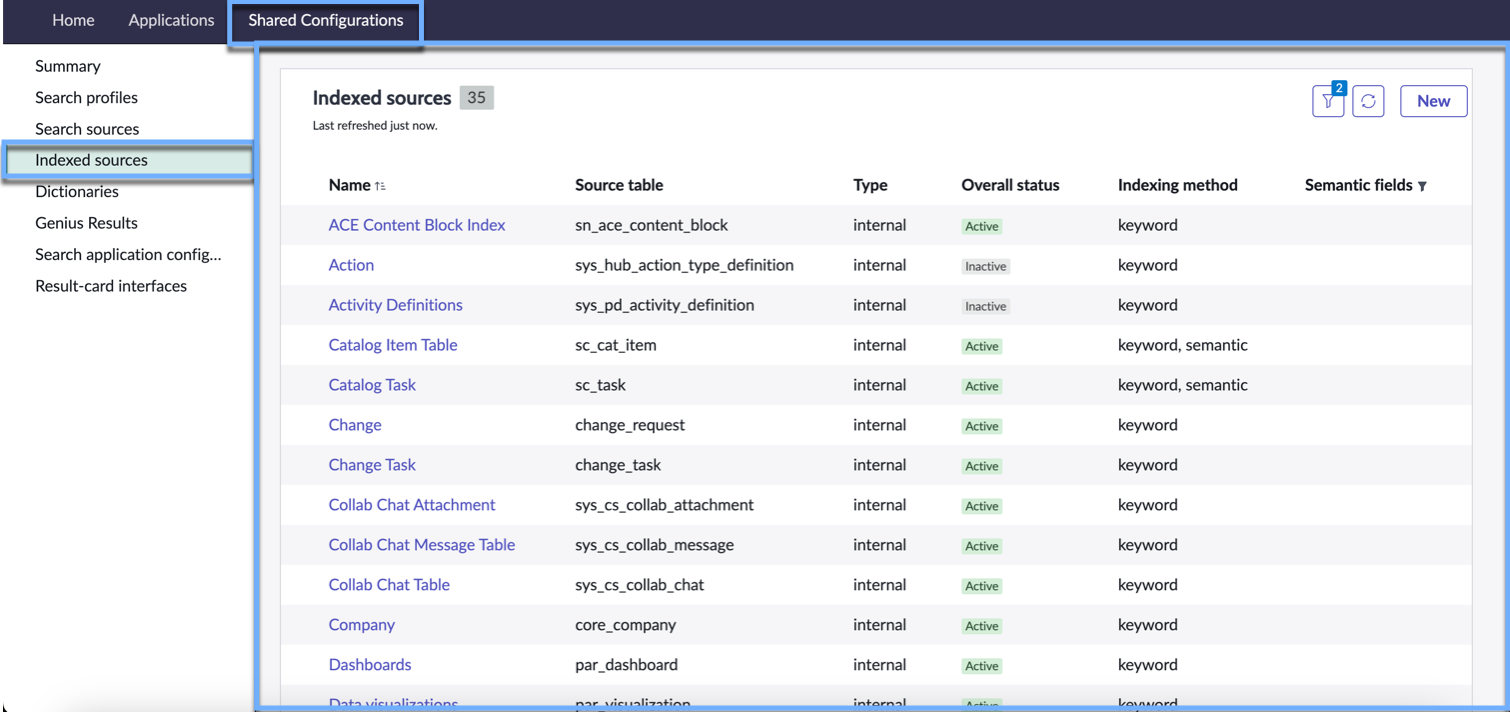Click the sort icon beside Name header
Viewport: 1510px width, 712px height.
pyautogui.click(x=380, y=186)
